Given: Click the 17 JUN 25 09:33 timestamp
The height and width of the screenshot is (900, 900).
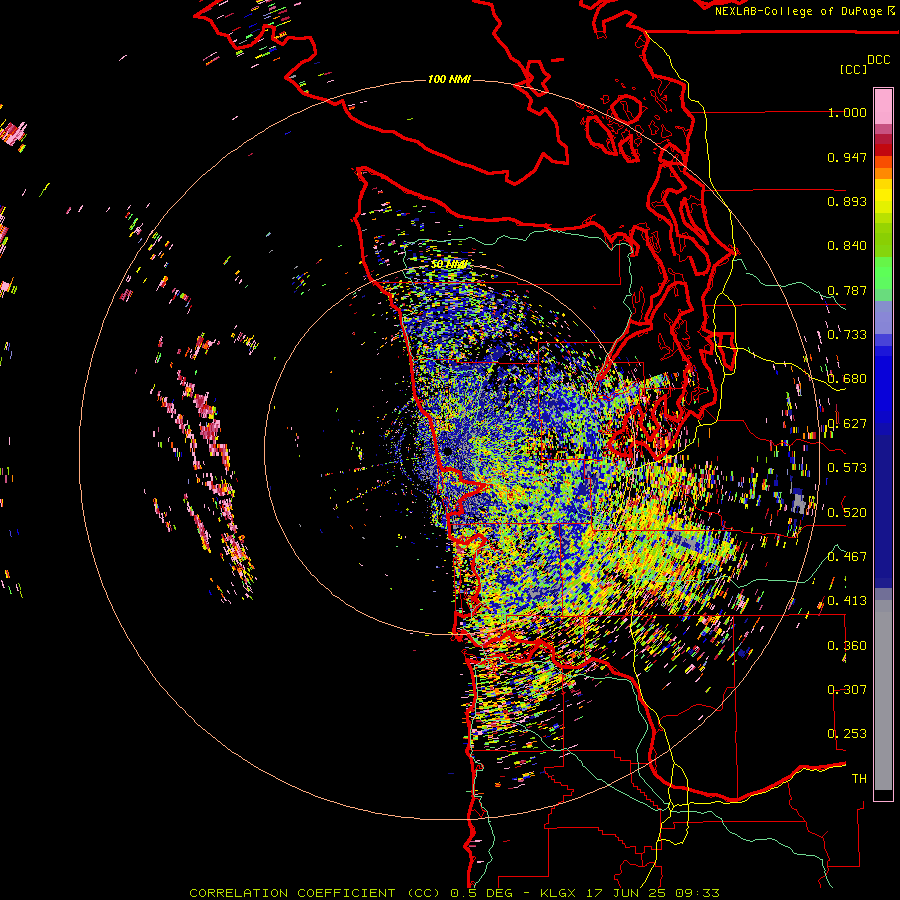Looking at the screenshot, I should (x=653, y=893).
